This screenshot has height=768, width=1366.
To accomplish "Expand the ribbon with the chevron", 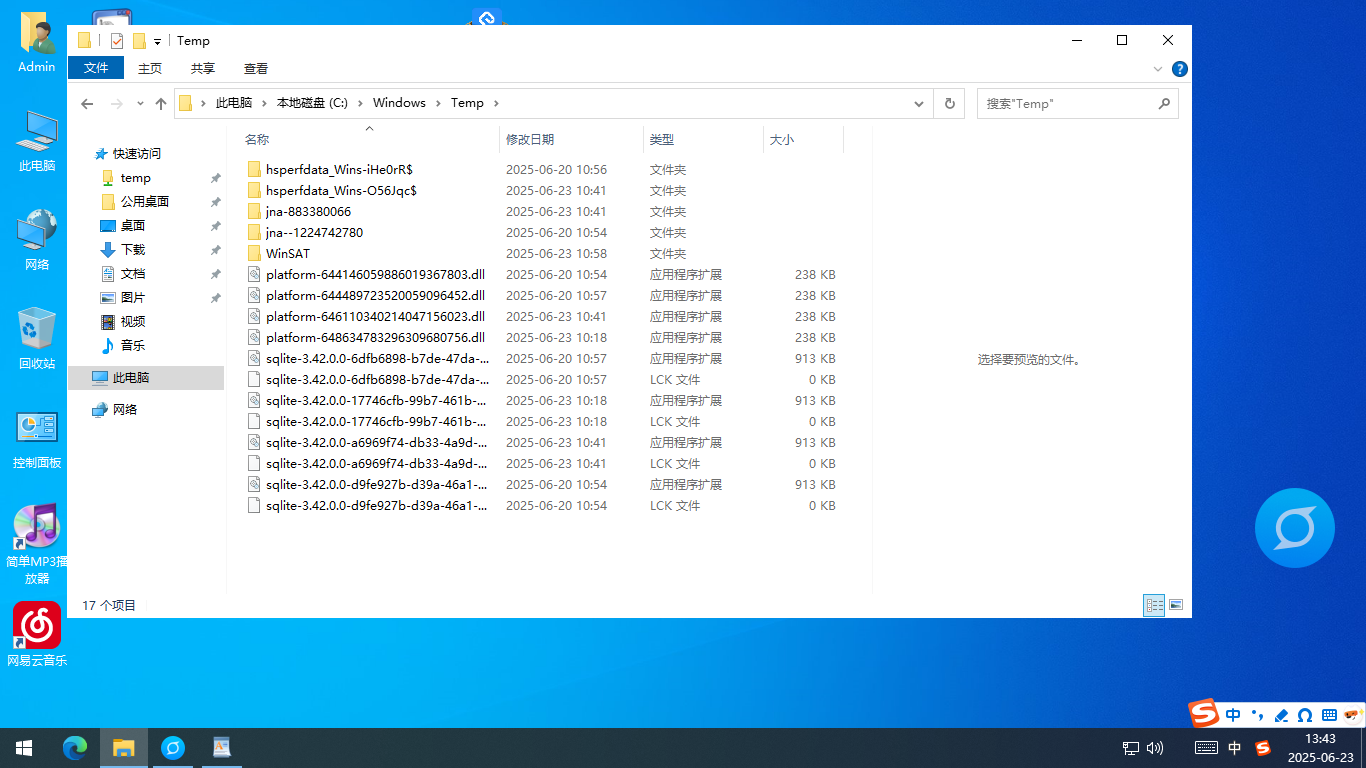I will pos(1159,69).
